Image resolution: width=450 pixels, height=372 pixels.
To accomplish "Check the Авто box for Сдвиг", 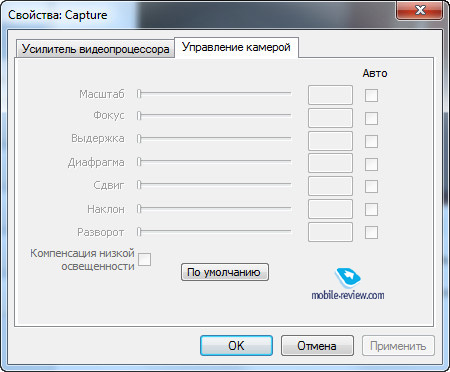I will (371, 187).
